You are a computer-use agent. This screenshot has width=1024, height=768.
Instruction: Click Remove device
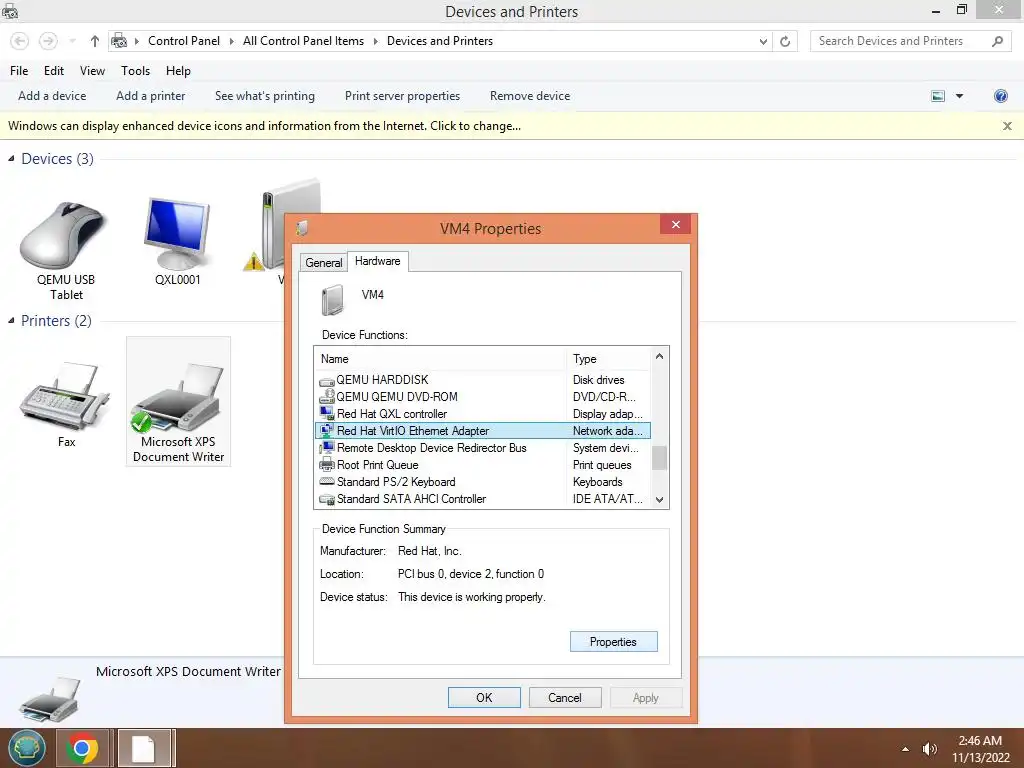coord(530,96)
